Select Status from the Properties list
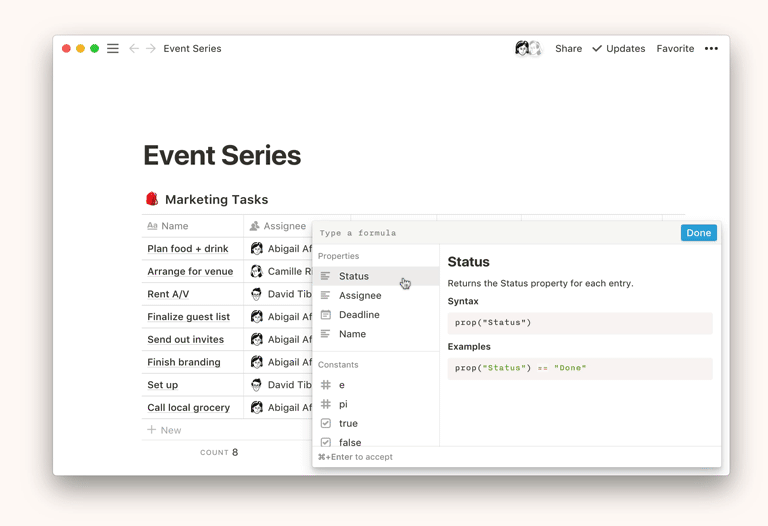Screen dimensions: 768x526 pyautogui.click(x=354, y=276)
